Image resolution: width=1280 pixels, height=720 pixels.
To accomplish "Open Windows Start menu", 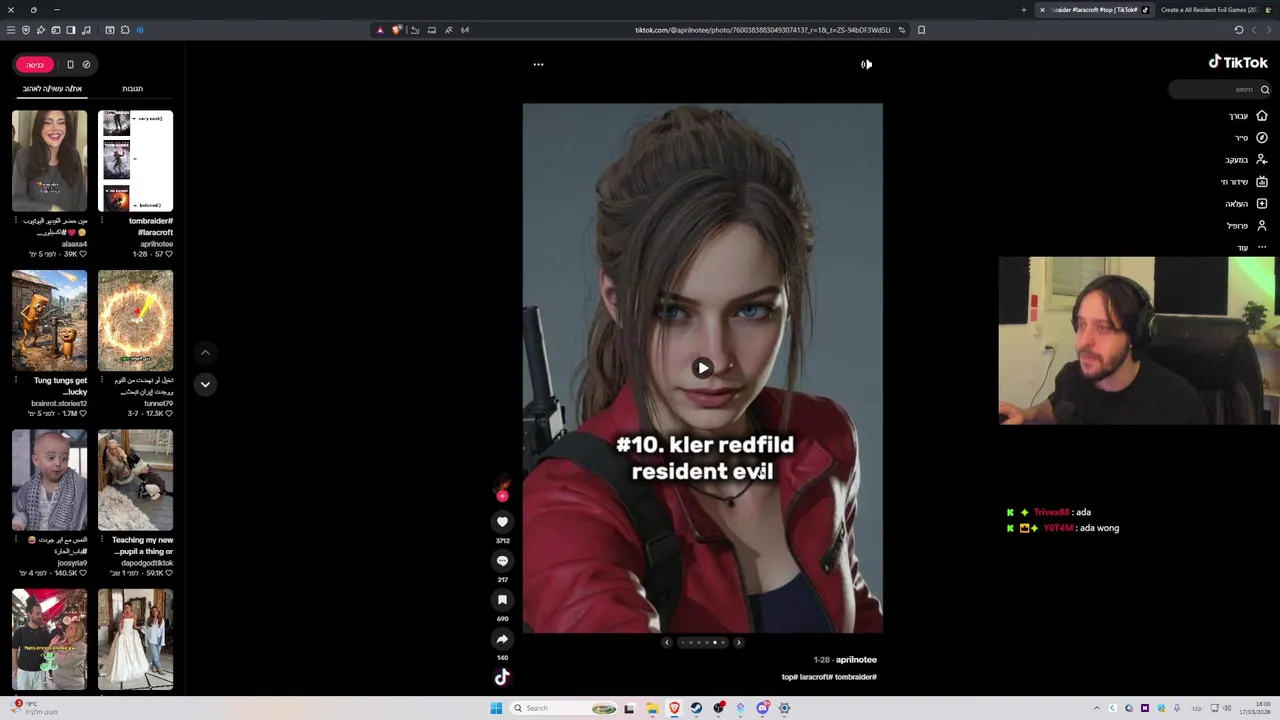I will (x=496, y=708).
